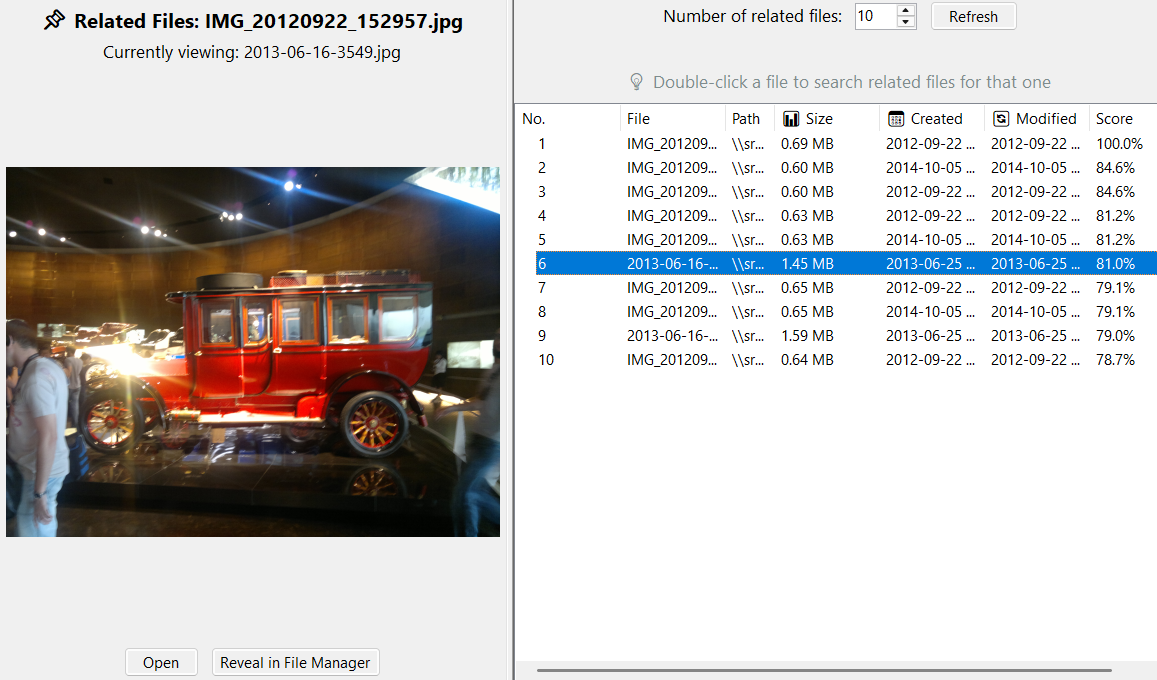Image resolution: width=1157 pixels, height=680 pixels.
Task: Click the lightbulb hint icon
Action: pyautogui.click(x=636, y=82)
